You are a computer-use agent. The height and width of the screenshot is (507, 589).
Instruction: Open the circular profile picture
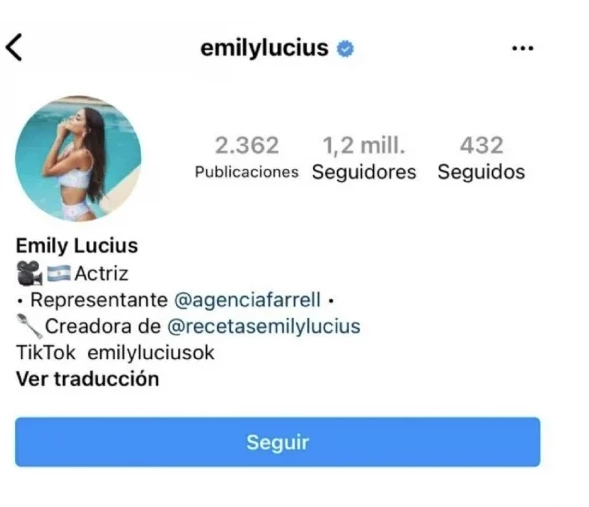[x=78, y=158]
